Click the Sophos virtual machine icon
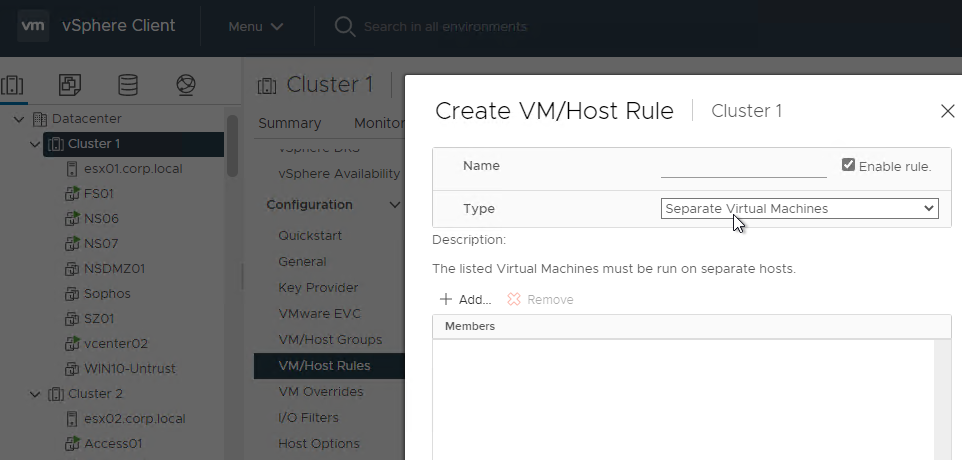Screen dimensions: 962x460 pos(72,294)
